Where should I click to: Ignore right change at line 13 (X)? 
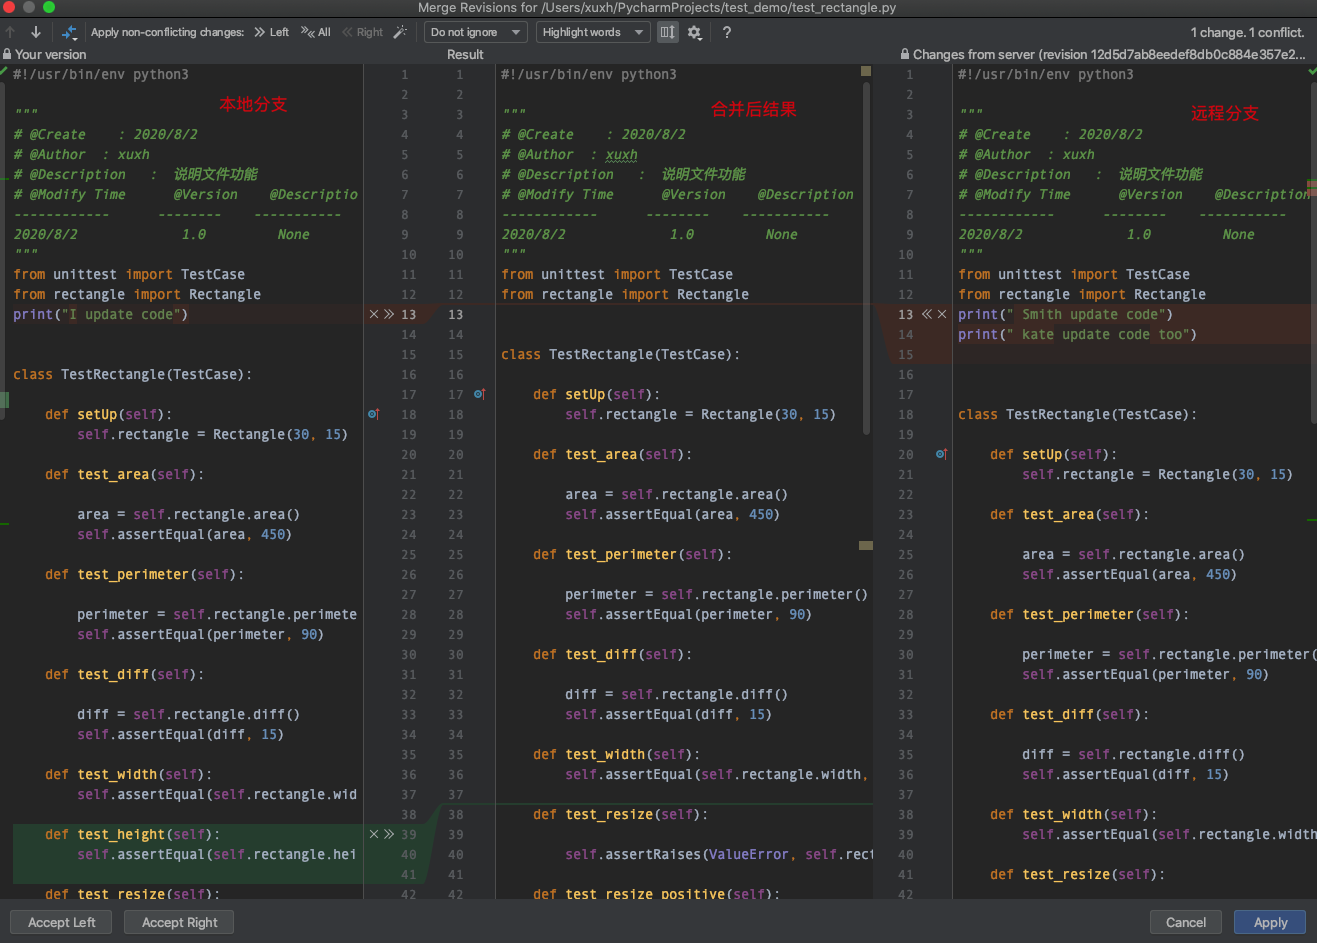point(941,314)
